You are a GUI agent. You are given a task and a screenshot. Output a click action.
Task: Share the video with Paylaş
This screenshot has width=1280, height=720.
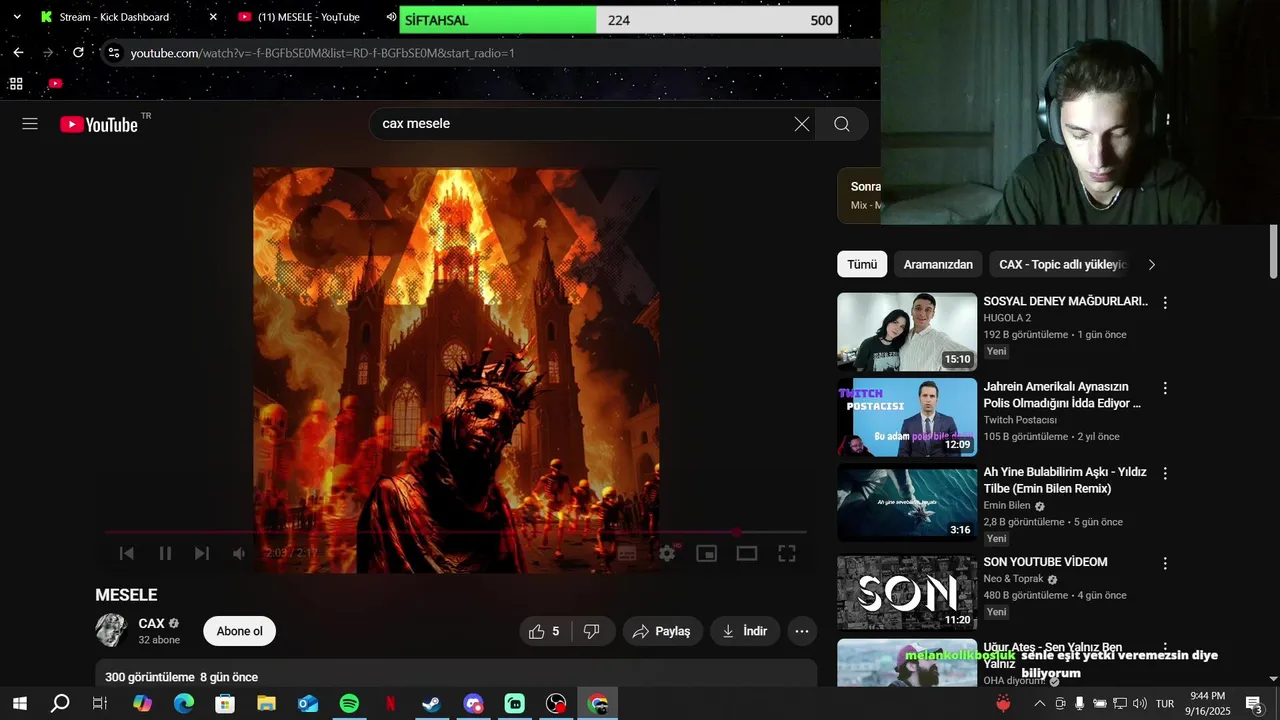pyautogui.click(x=663, y=631)
